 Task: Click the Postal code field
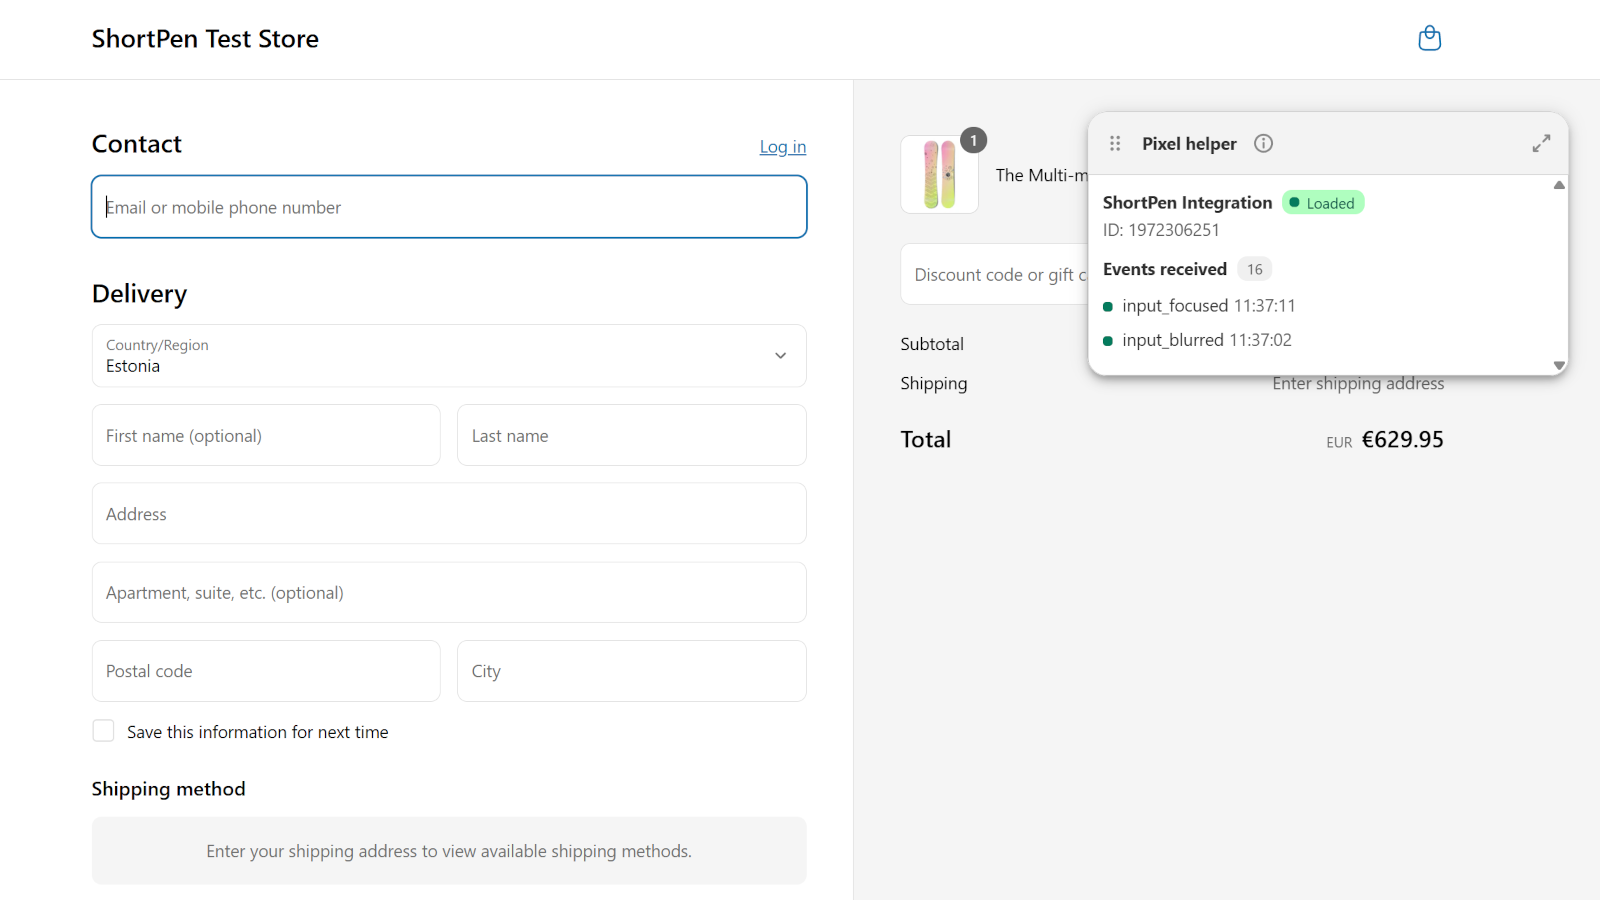pyautogui.click(x=266, y=671)
